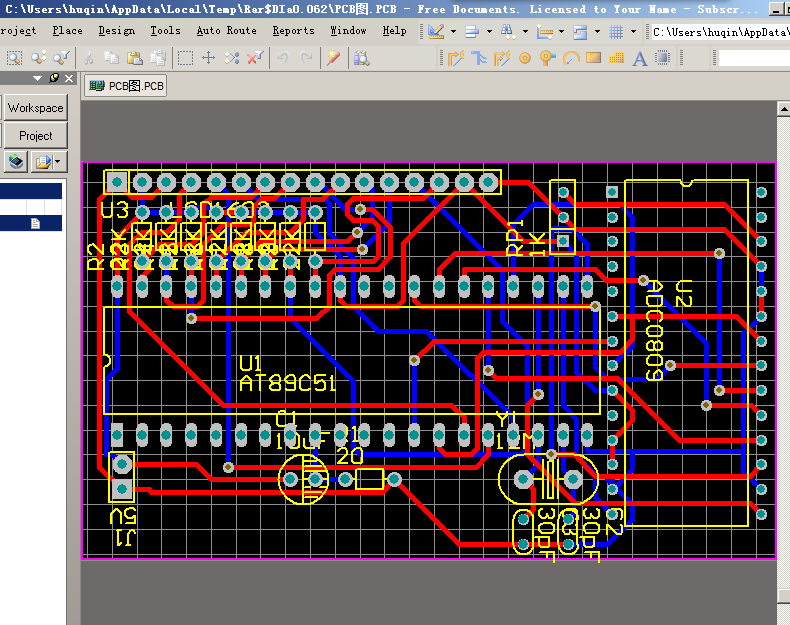Click the Clear Filter red X icon
This screenshot has height=625, width=790.
tap(255, 58)
